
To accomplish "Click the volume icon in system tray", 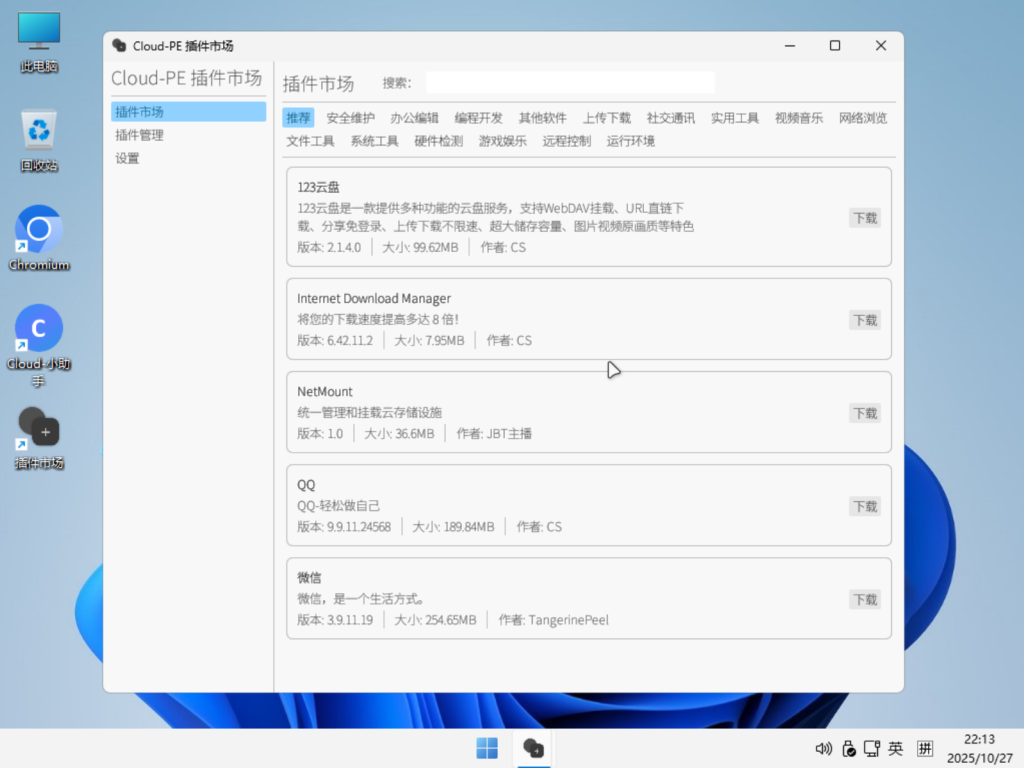I will 823,748.
